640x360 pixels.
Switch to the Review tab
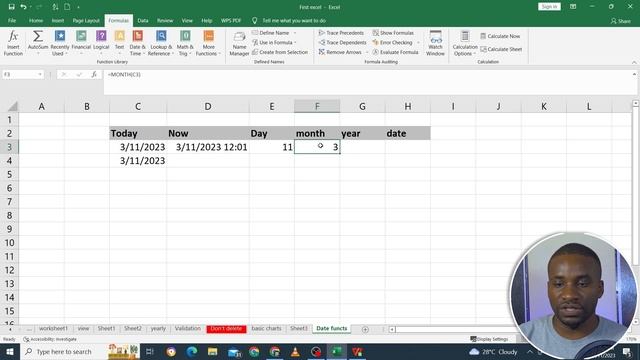[x=165, y=20]
